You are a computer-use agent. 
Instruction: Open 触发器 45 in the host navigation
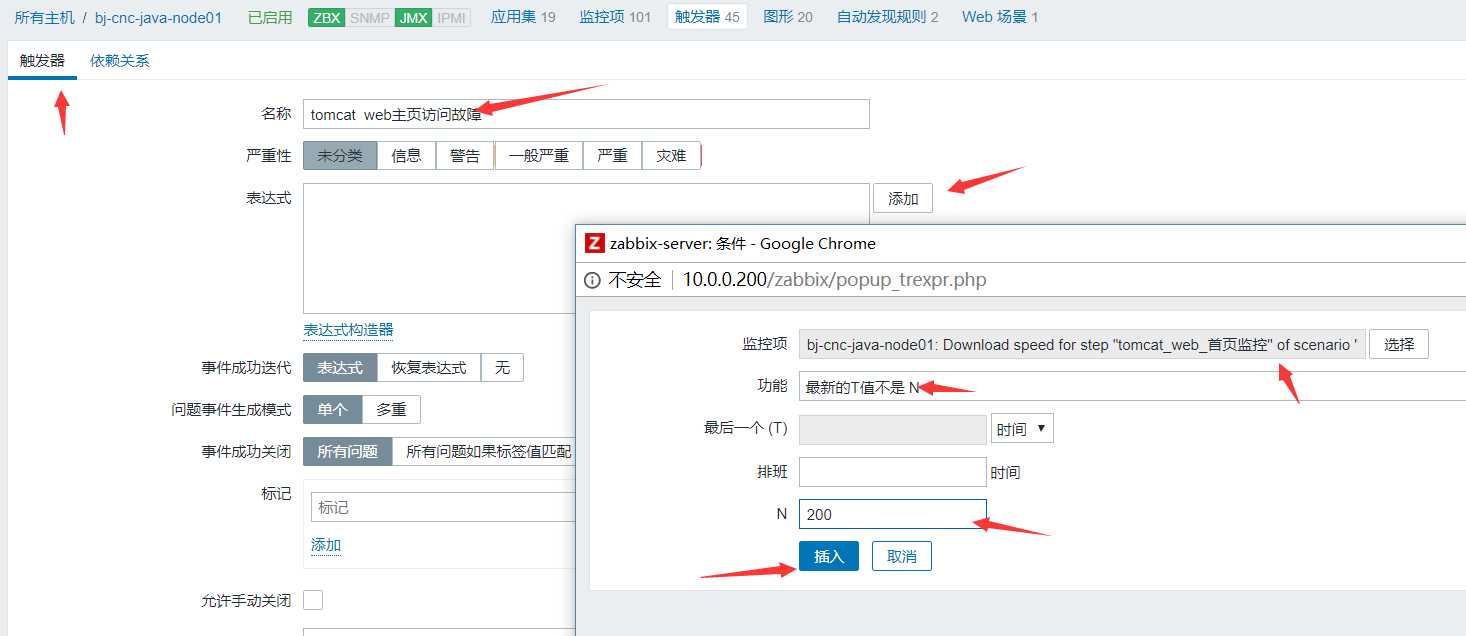[707, 17]
